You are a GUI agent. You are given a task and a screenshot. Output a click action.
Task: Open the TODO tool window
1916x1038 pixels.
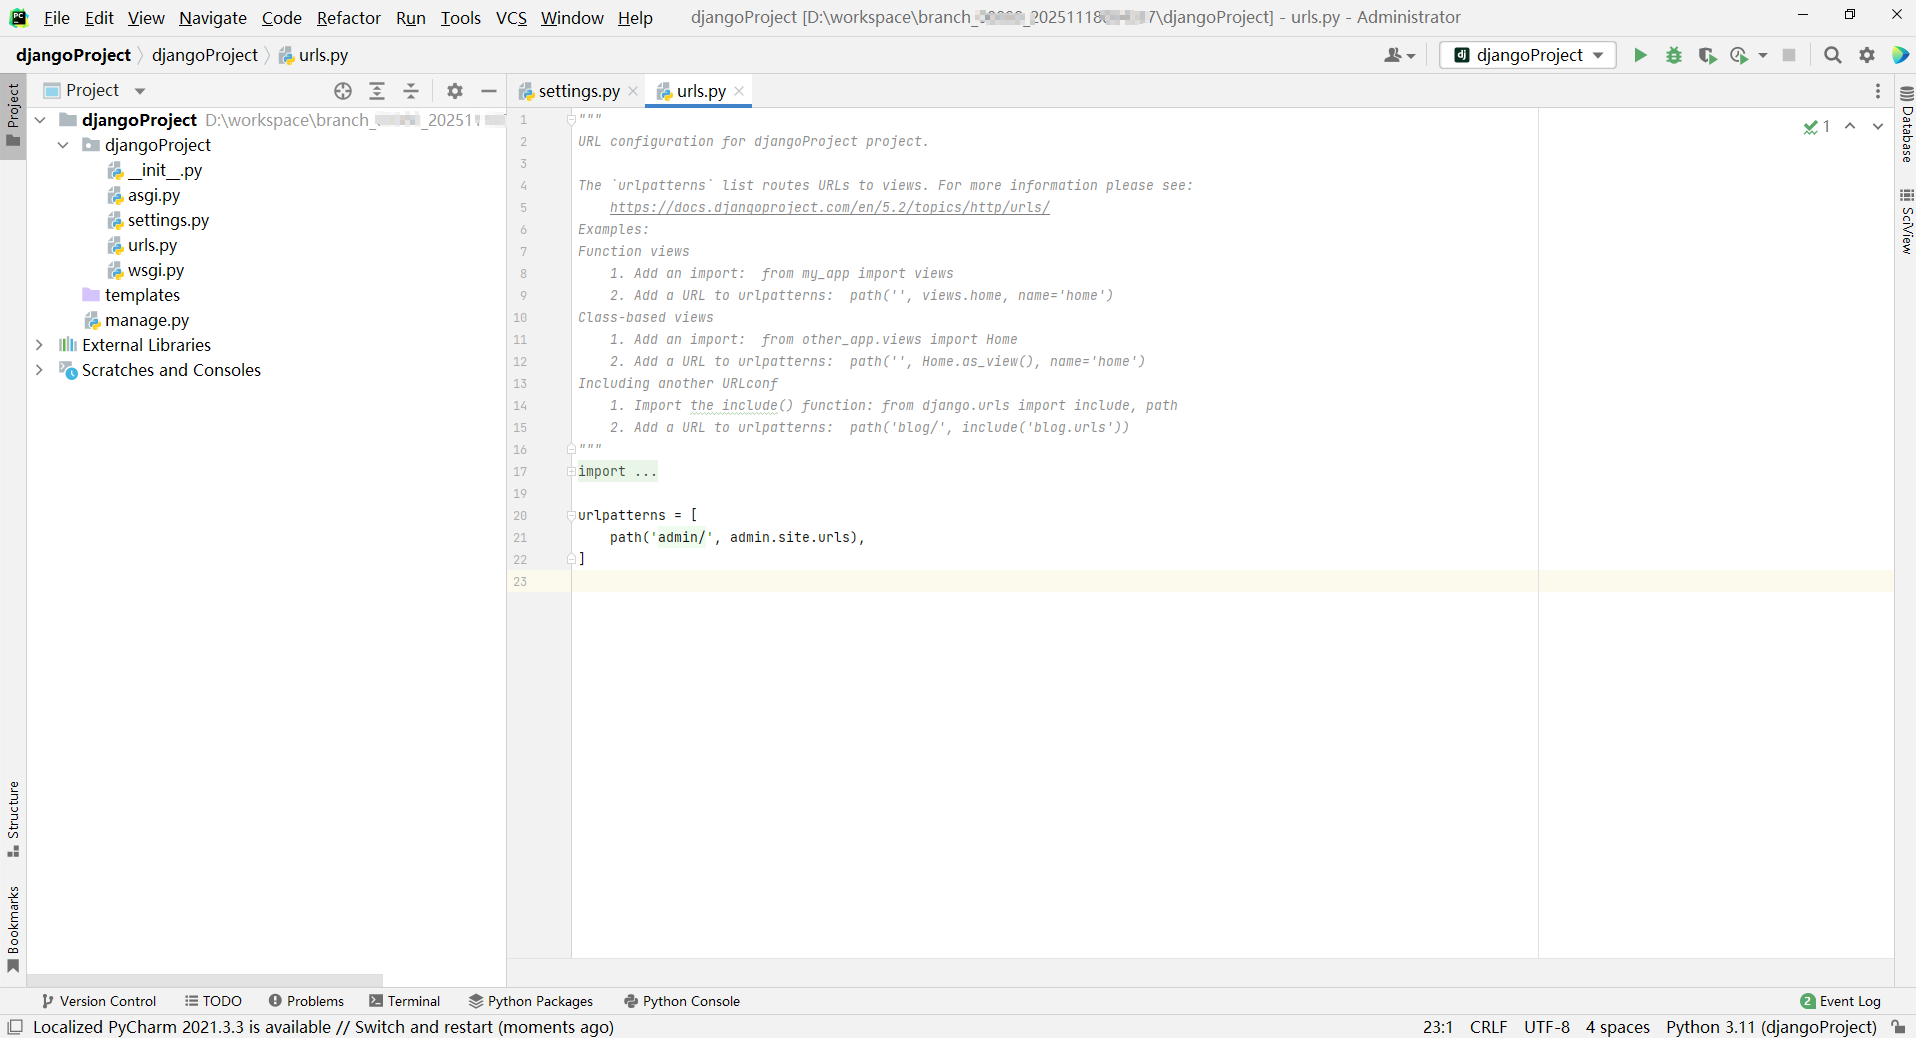point(214,1001)
